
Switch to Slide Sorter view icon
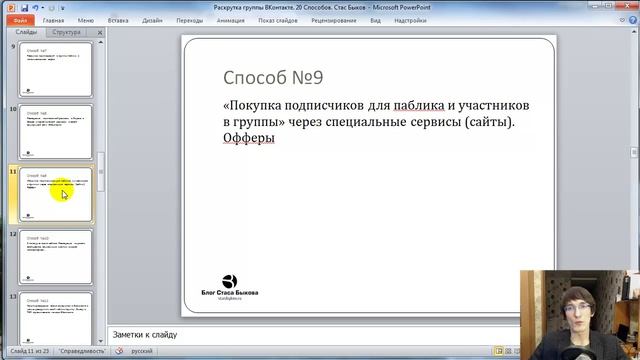point(509,351)
